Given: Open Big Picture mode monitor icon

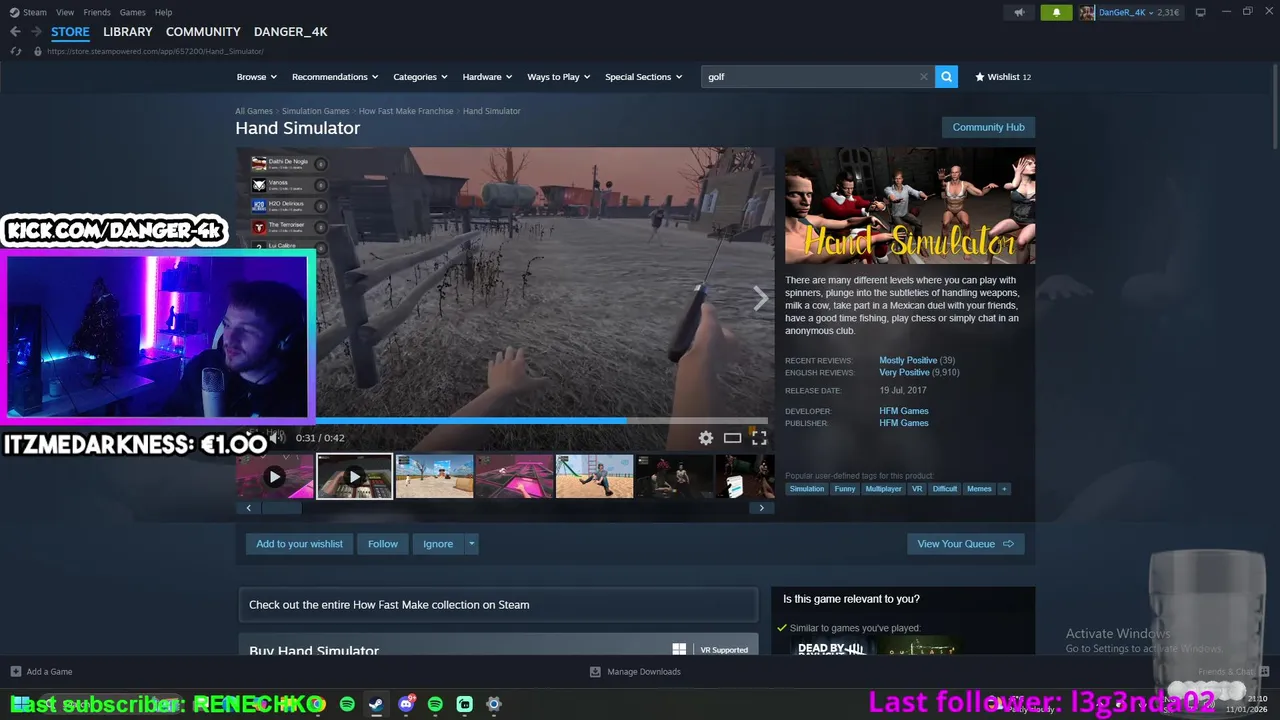Looking at the screenshot, I should point(1200,12).
